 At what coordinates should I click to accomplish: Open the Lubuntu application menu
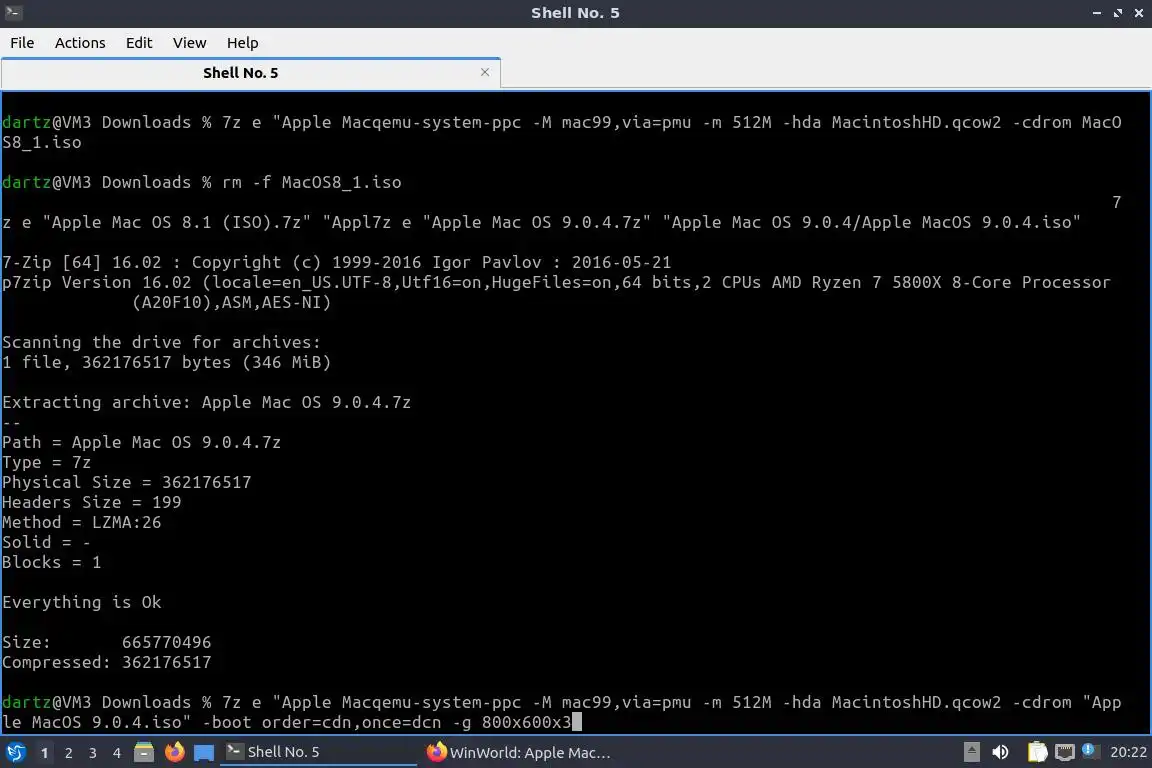pyautogui.click(x=15, y=752)
